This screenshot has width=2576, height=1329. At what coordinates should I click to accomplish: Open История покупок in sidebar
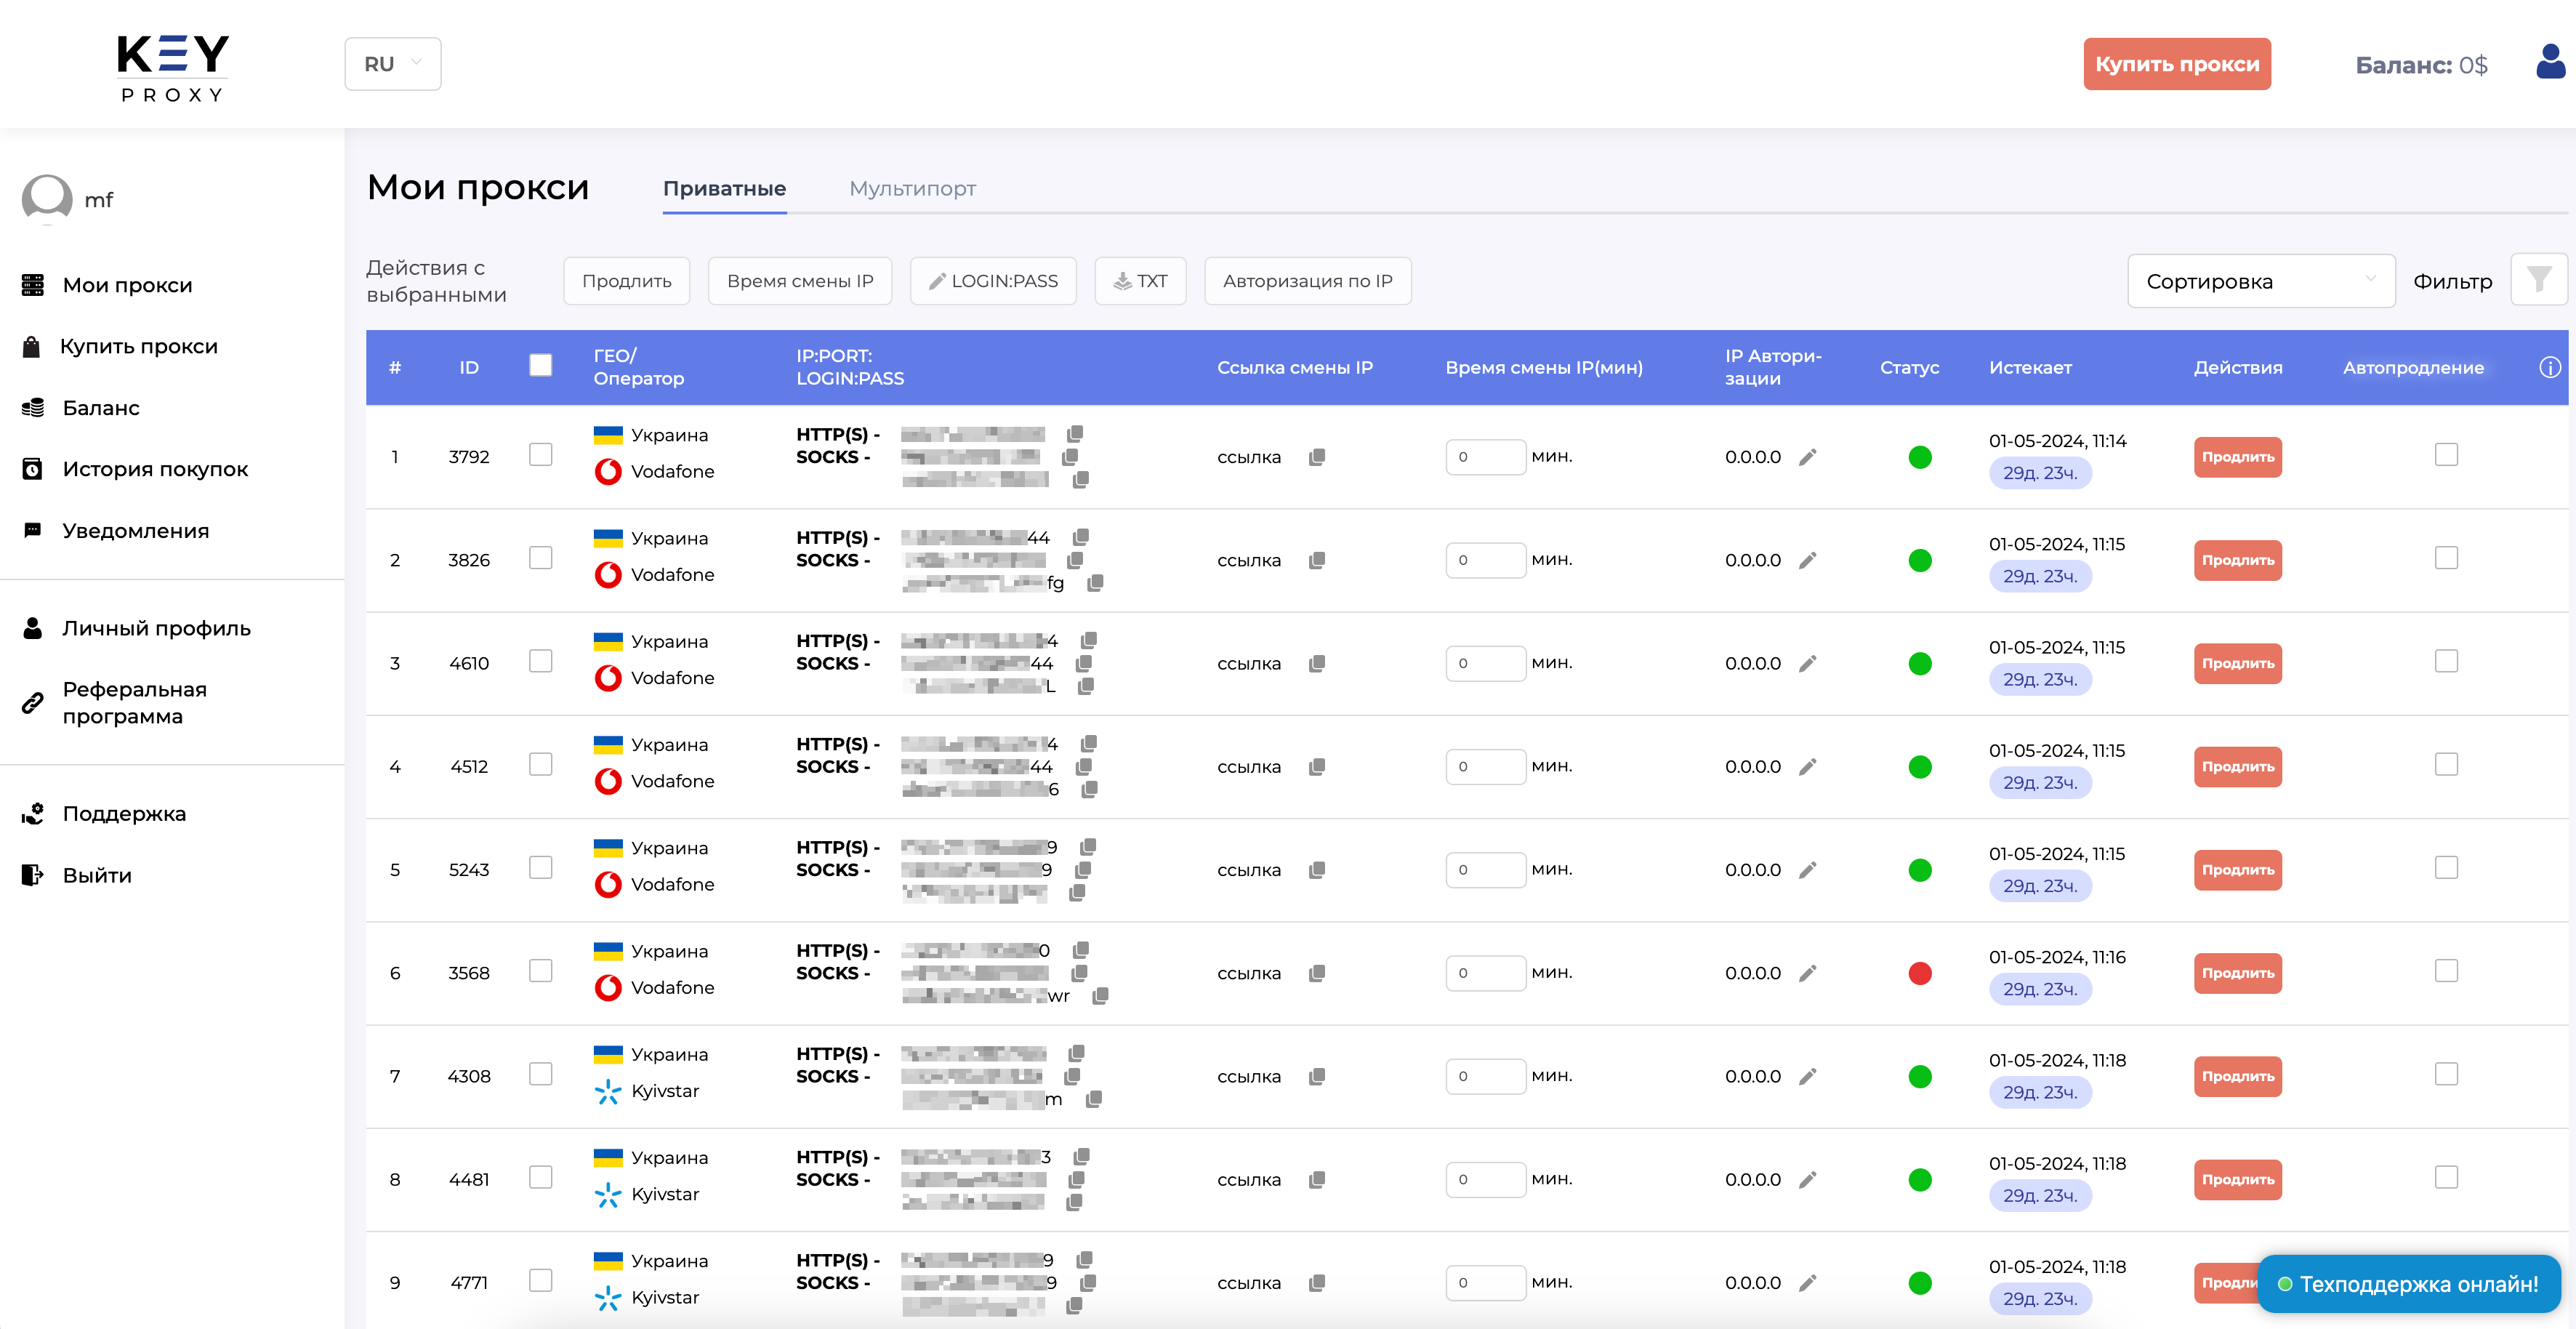click(x=155, y=469)
